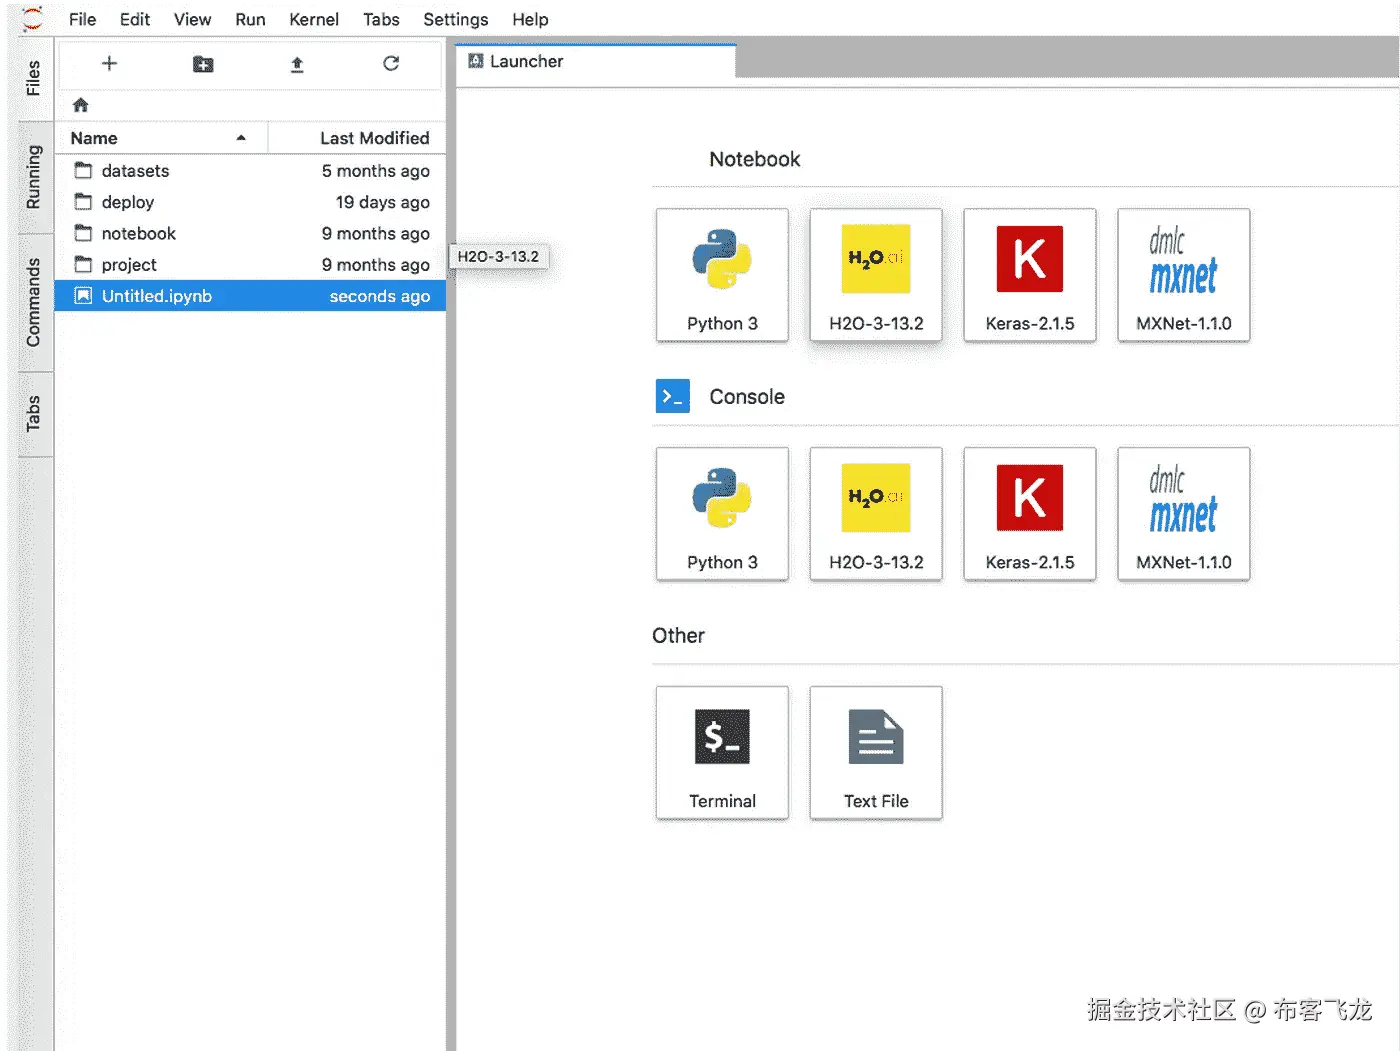
Task: Start a Python 3 console
Action: coord(722,514)
